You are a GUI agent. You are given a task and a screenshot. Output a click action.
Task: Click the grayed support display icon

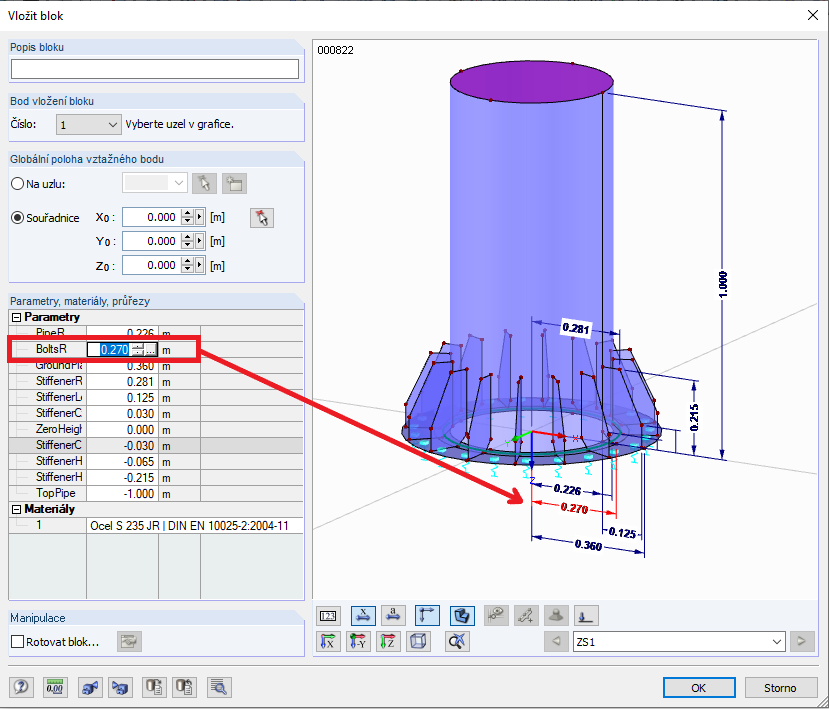(x=556, y=616)
